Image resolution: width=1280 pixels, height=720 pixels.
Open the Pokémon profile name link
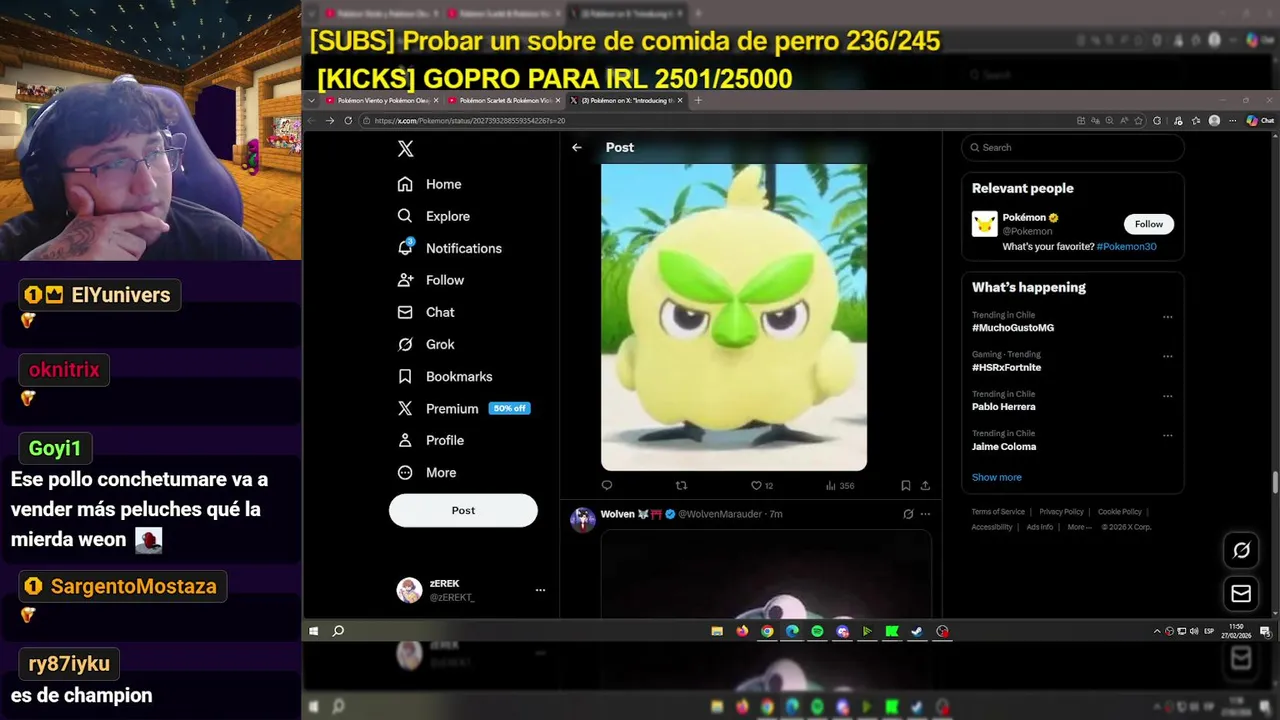tap(1024, 217)
